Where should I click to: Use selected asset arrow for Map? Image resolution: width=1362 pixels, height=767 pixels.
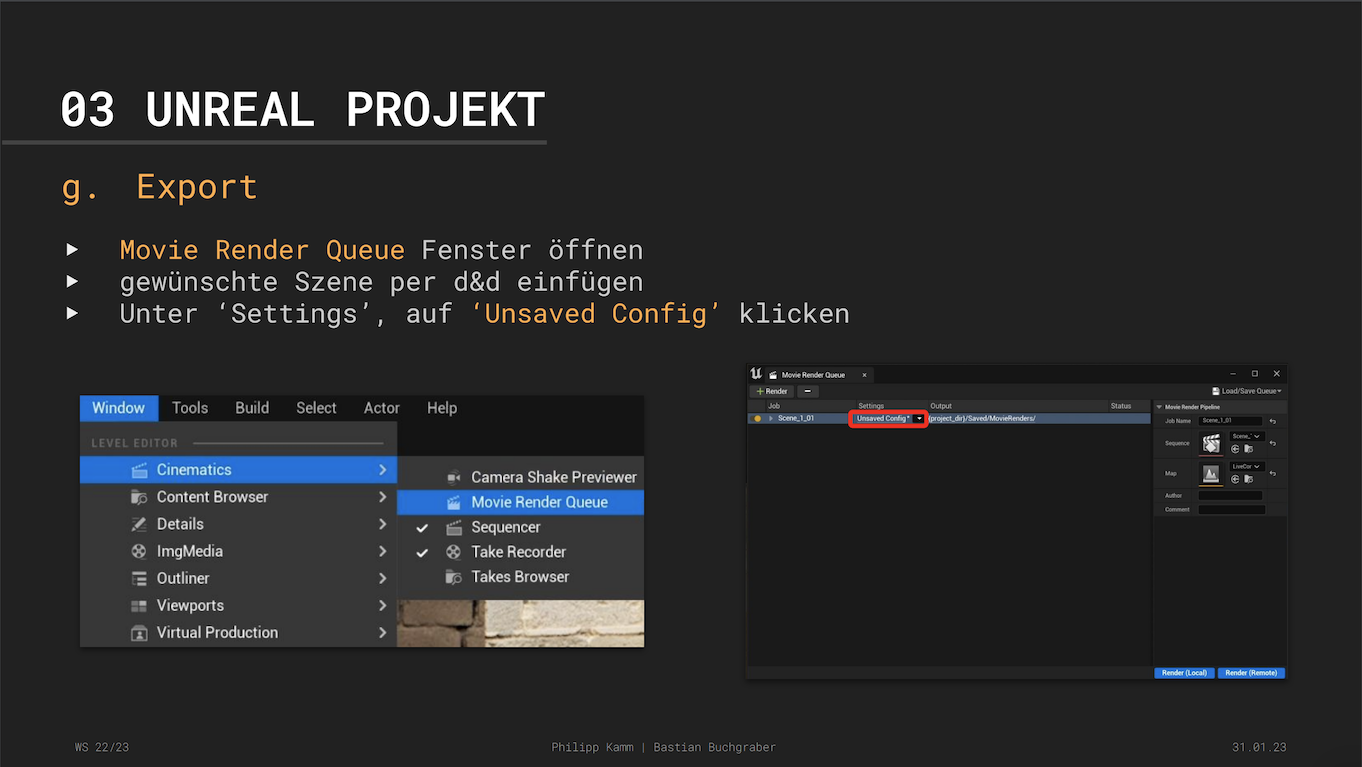click(1235, 479)
